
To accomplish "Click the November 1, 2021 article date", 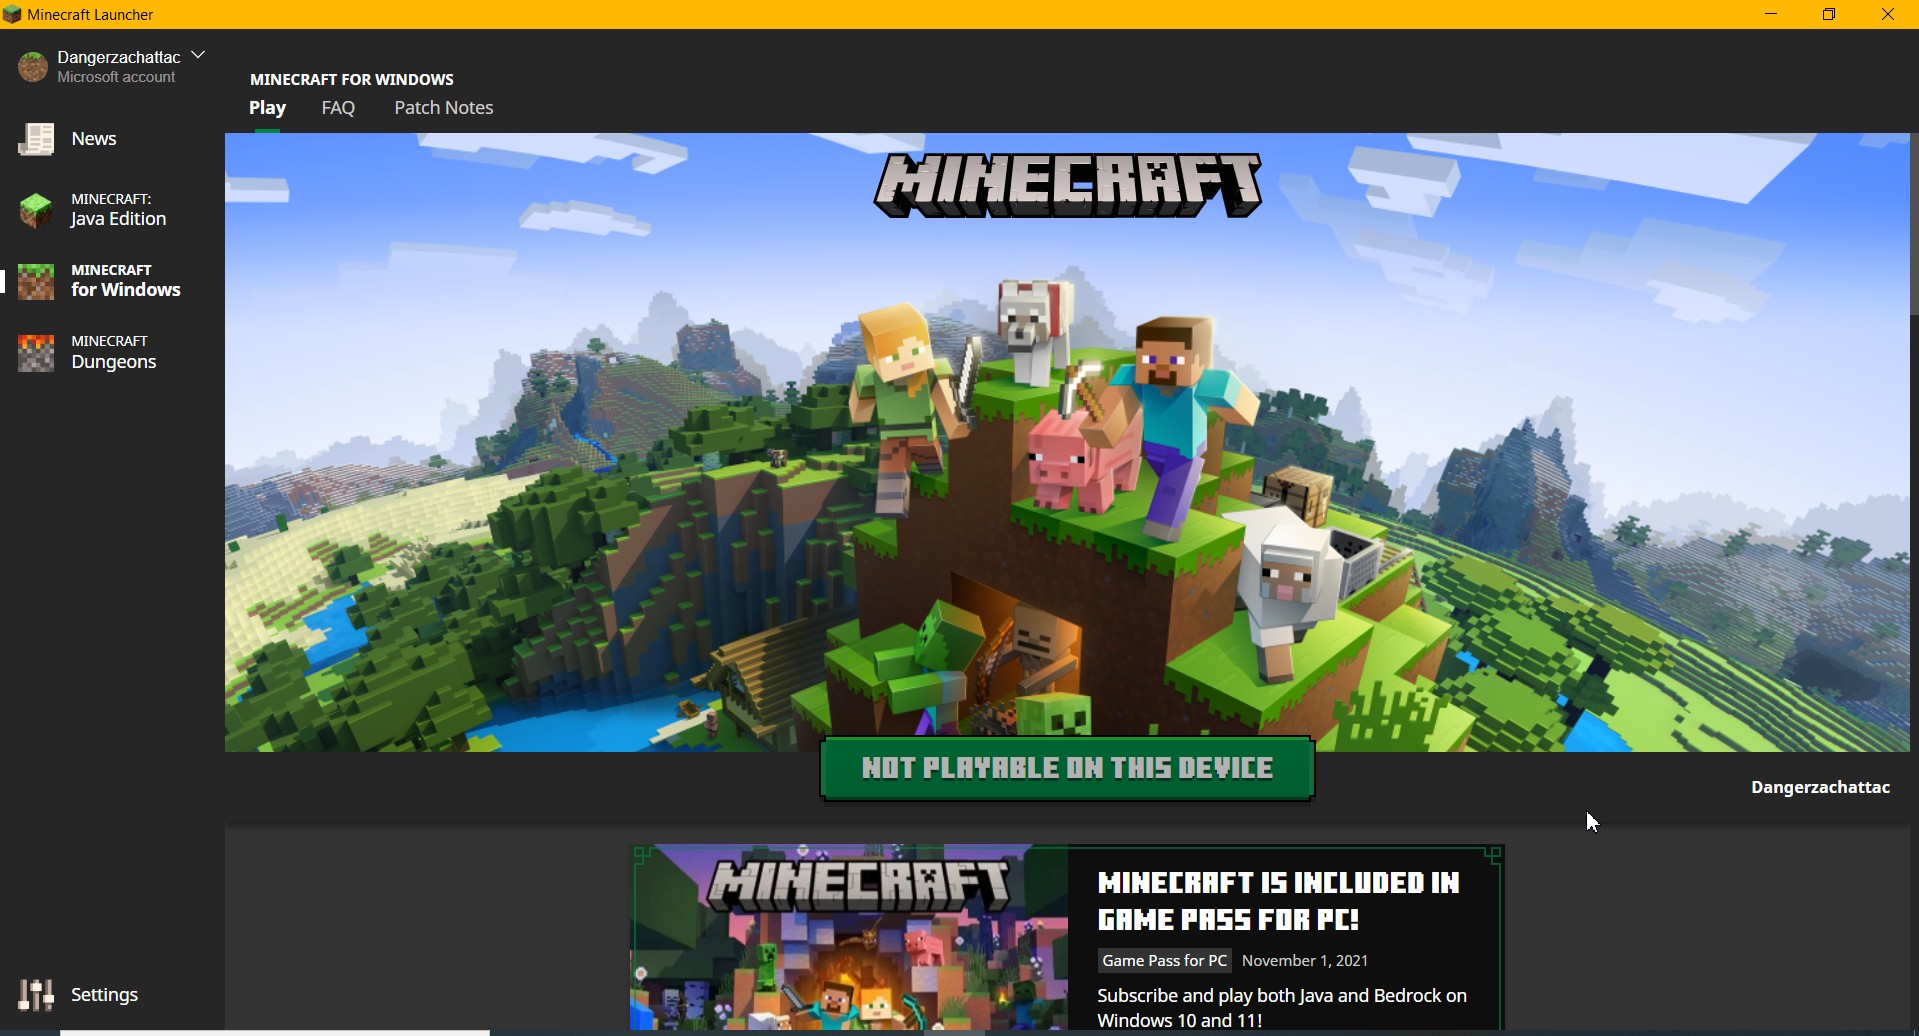I will coord(1305,961).
